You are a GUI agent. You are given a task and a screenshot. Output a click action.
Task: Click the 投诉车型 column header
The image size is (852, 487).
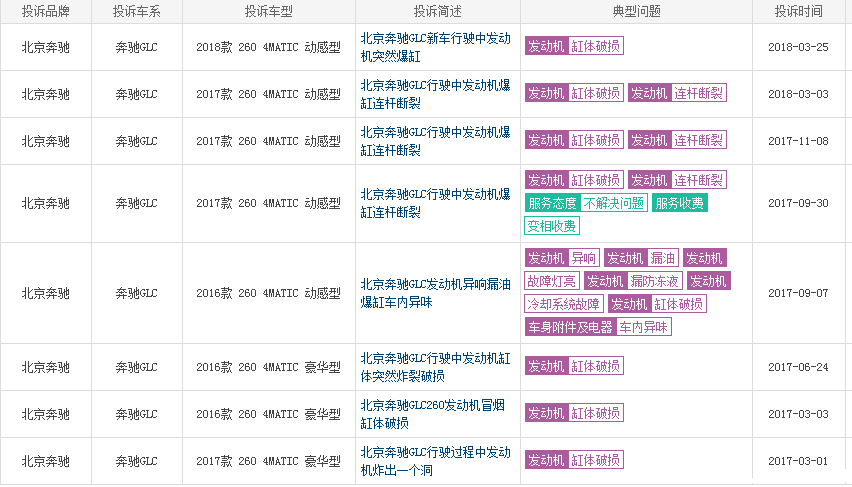point(268,12)
